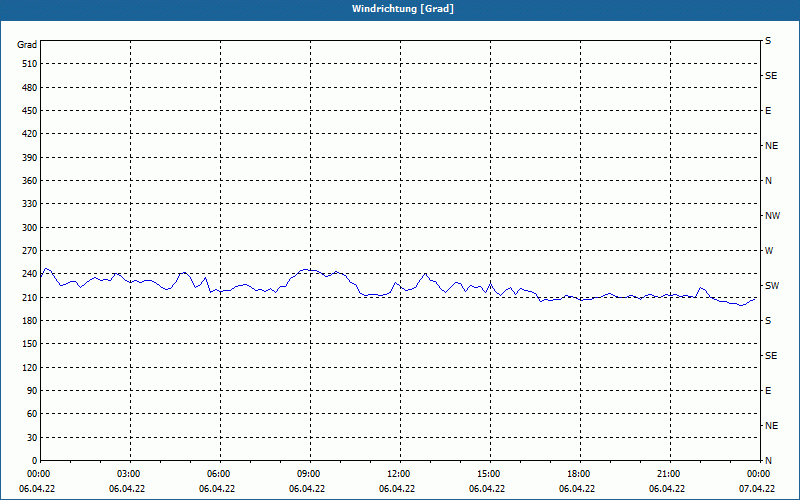Select the 270 y-axis tick label
Screen dimensions: 800x500
click(30, 251)
